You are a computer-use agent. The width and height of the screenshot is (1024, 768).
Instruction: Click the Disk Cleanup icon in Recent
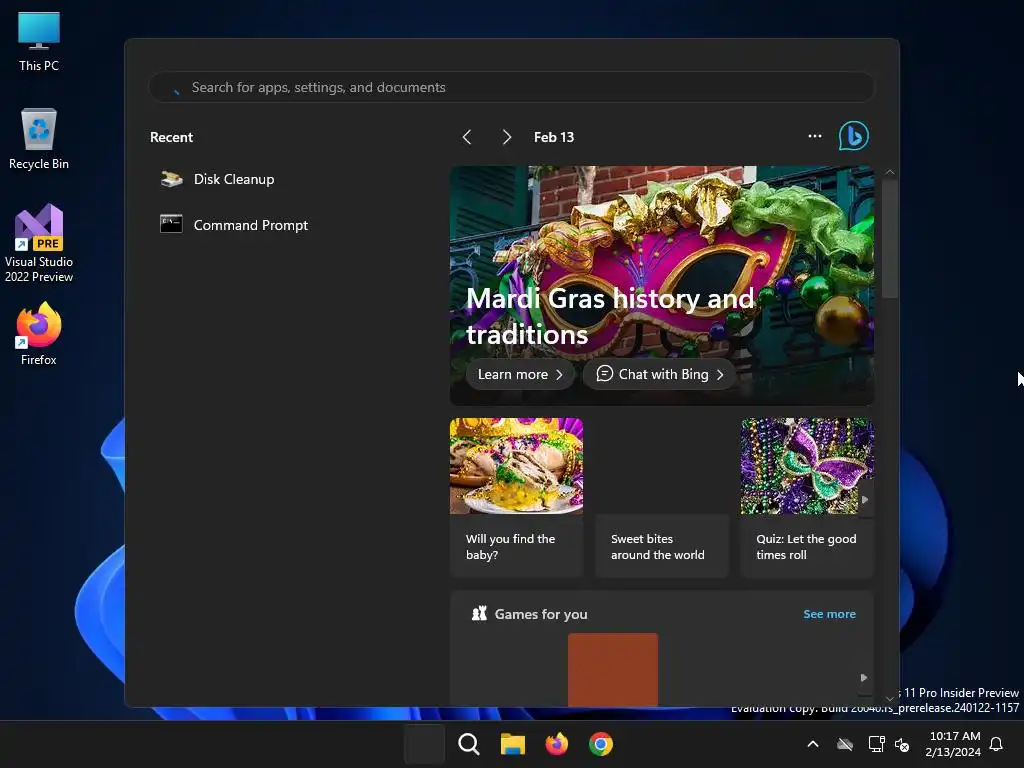click(172, 179)
